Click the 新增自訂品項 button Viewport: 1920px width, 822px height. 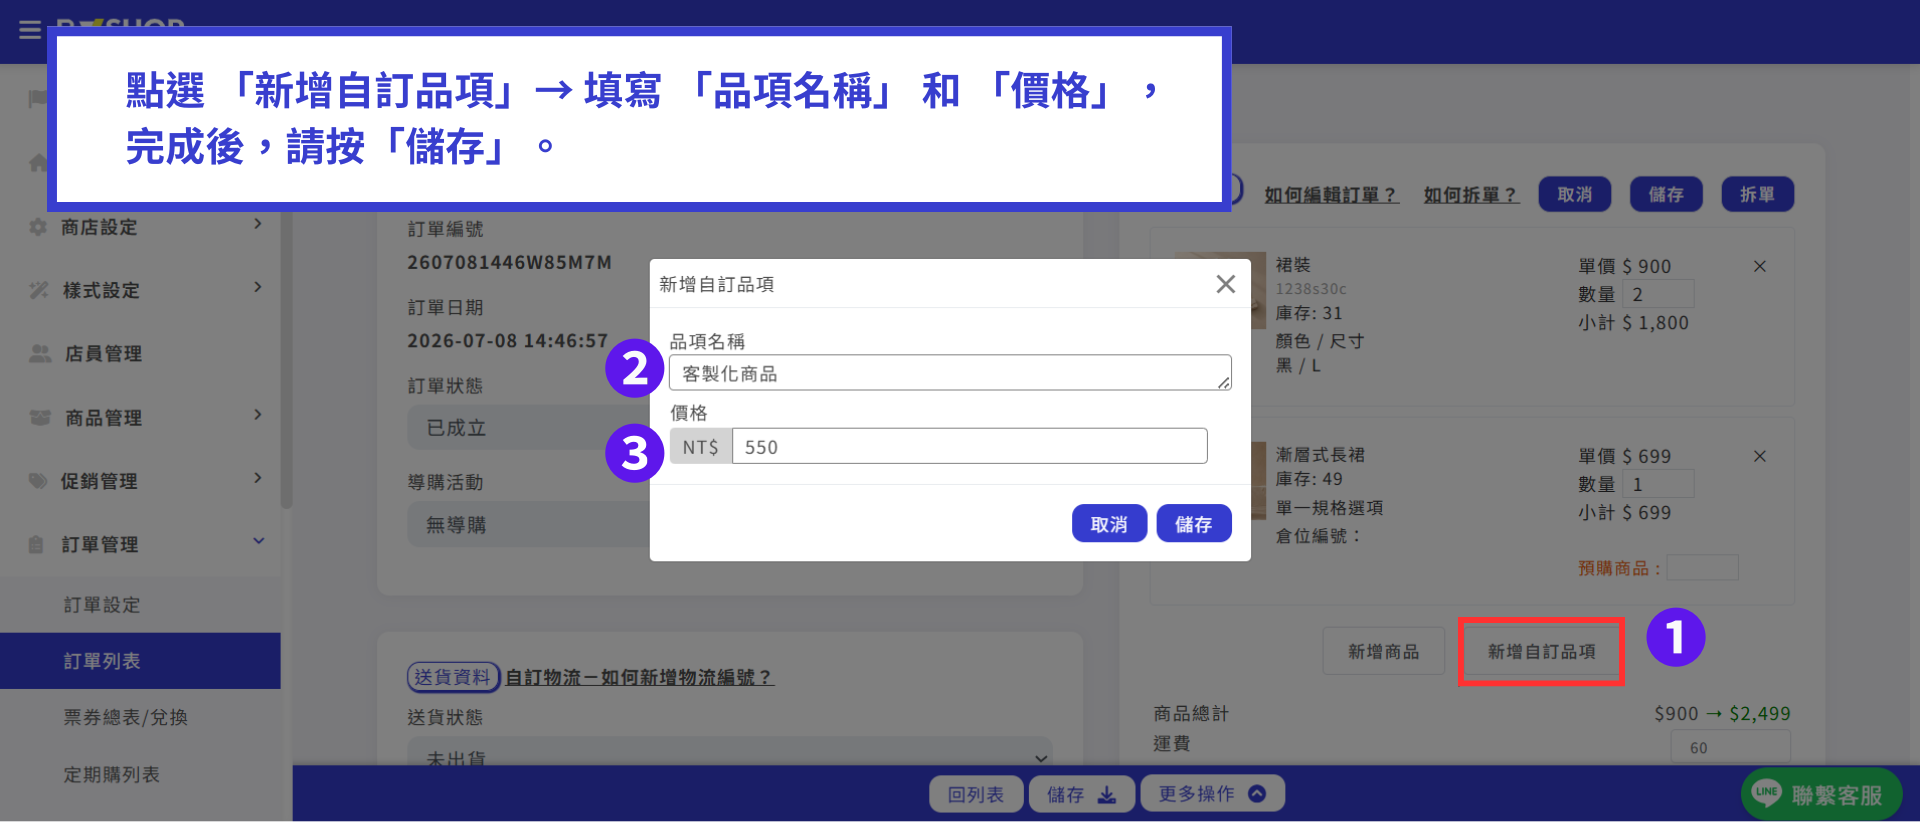pyautogui.click(x=1541, y=652)
